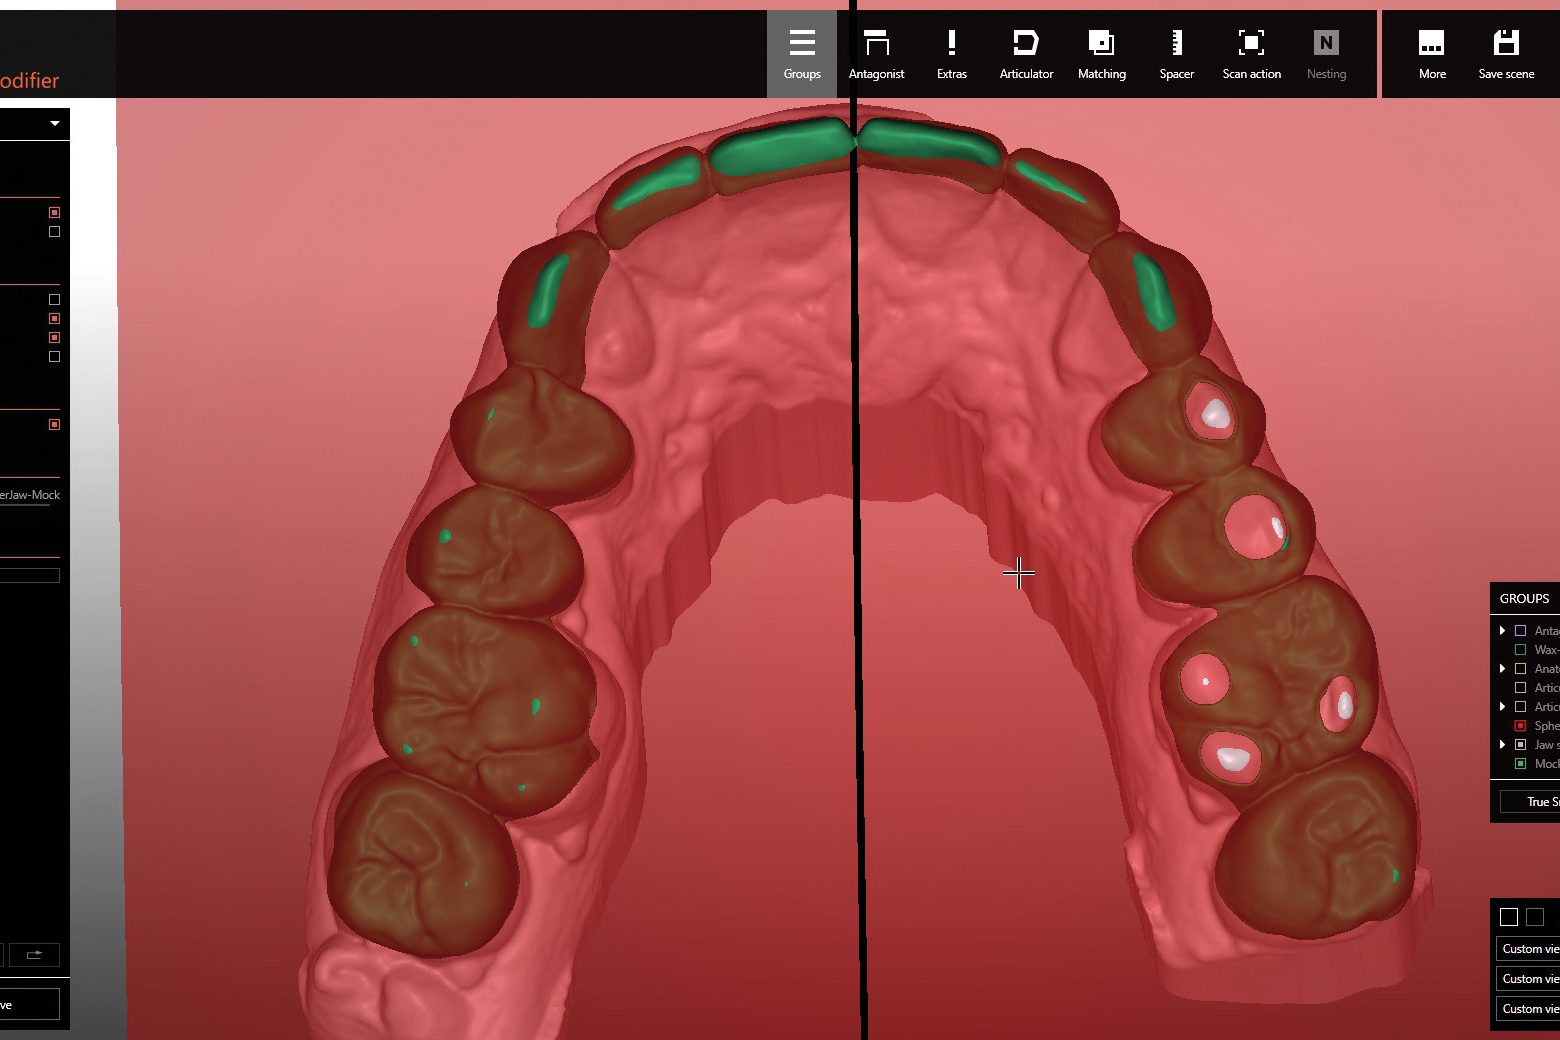1560x1040 pixels.
Task: Click the greyed Nesting toolbar item
Action: coord(1326,54)
